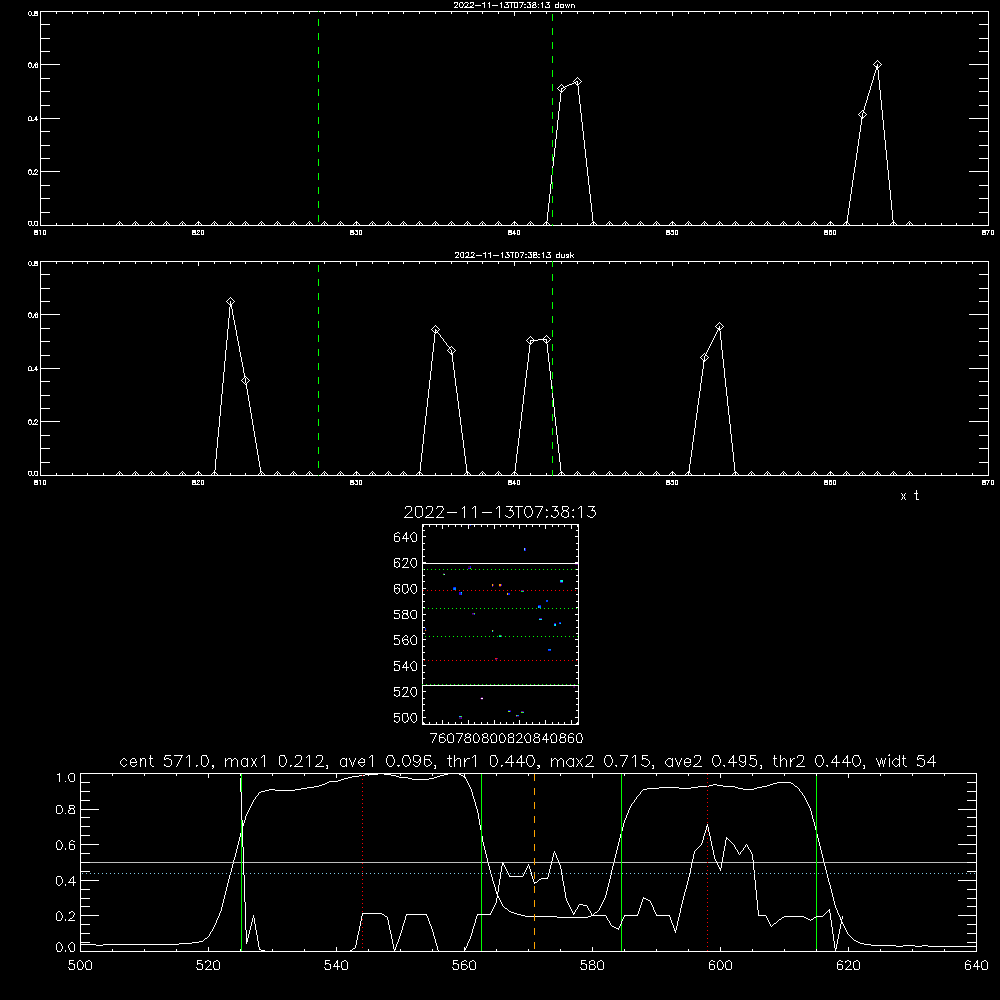
Task: Click the solid horizontal line at 0.5 in the bottom plot
Action: point(529,862)
